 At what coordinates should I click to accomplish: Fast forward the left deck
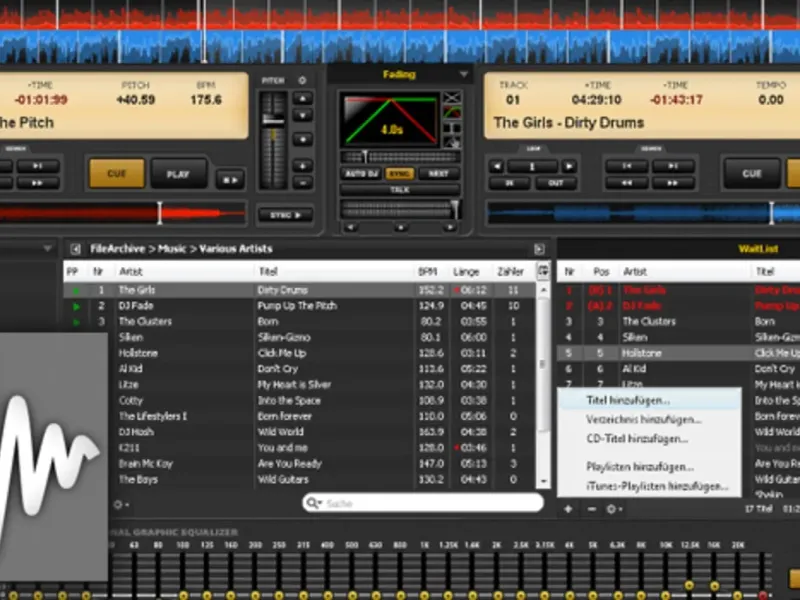38,183
